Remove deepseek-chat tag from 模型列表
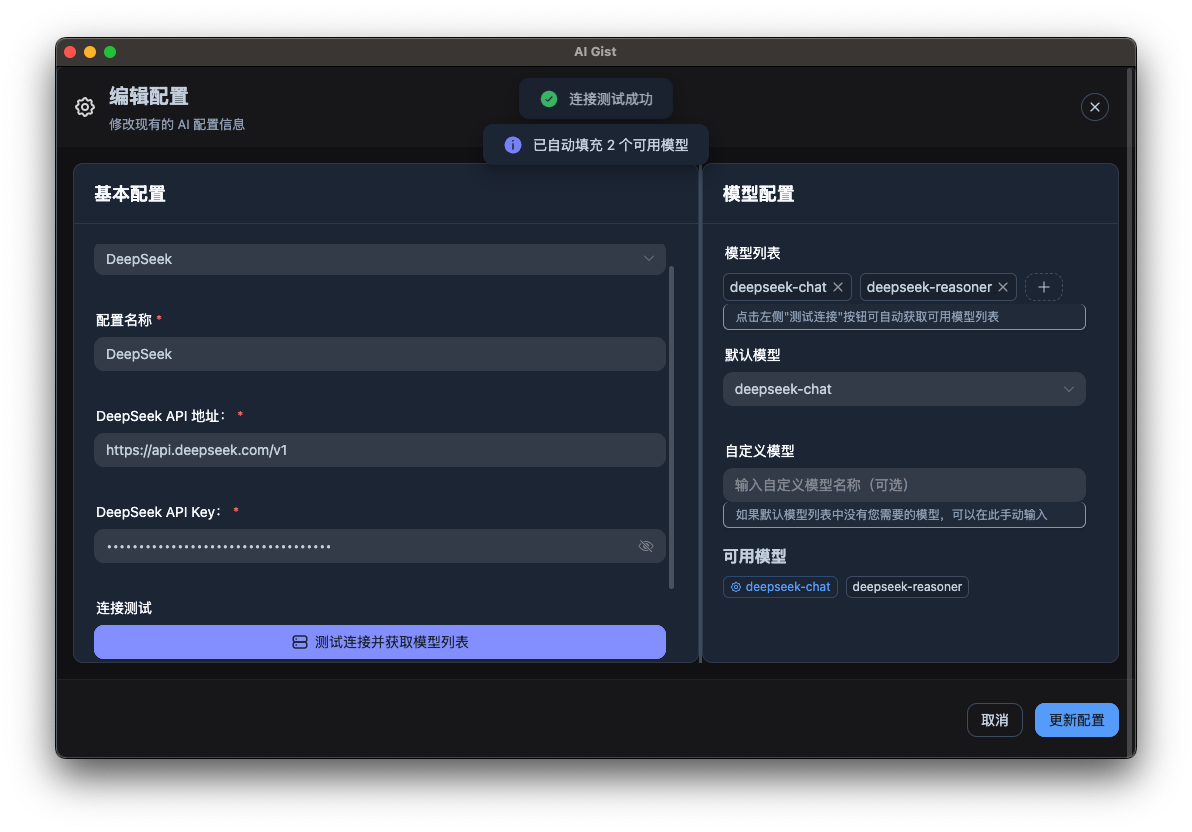 (838, 287)
